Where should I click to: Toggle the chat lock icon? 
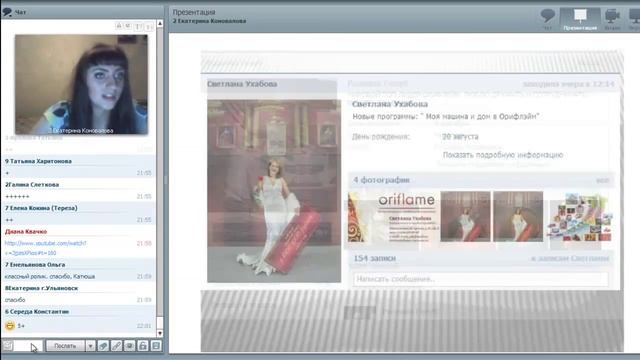[142, 346]
